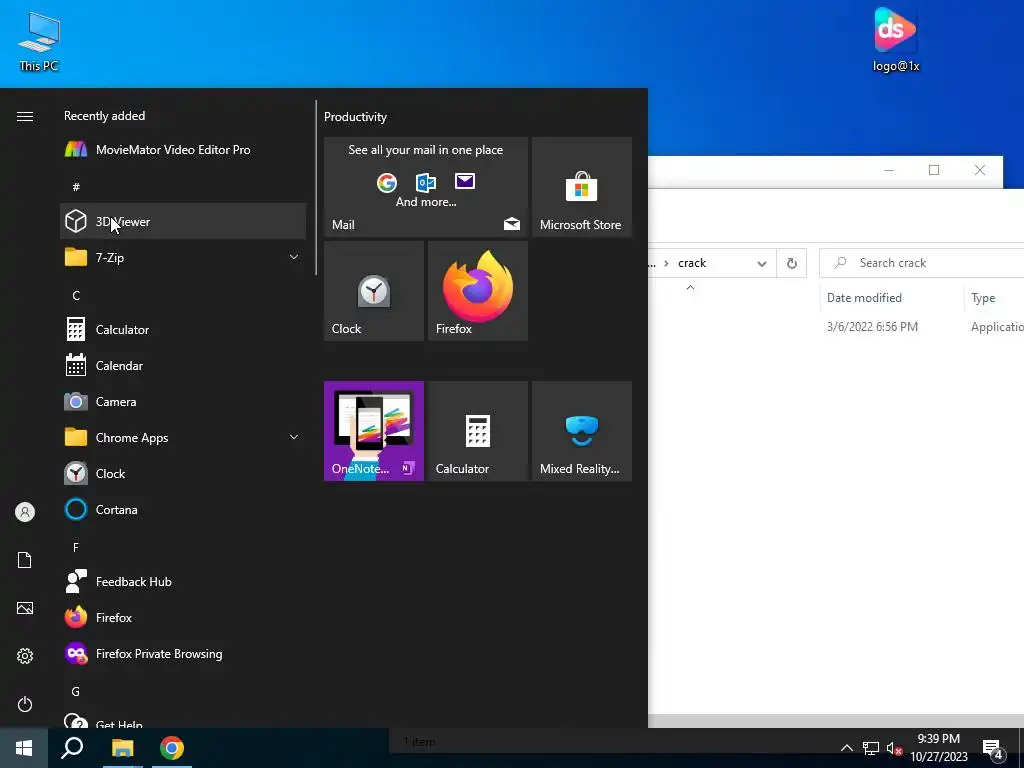Image resolution: width=1024 pixels, height=768 pixels.
Task: Jump to the letter C group
Action: tap(76, 296)
